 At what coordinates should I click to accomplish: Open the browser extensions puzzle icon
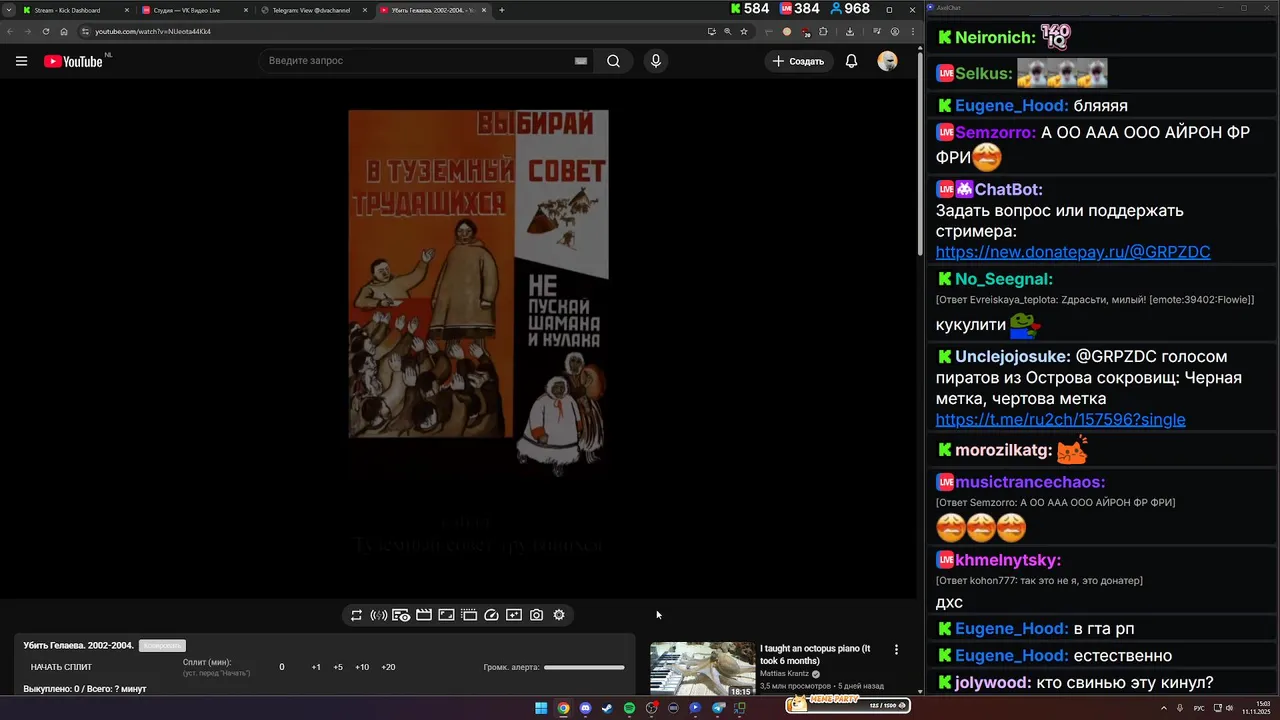coord(822,31)
